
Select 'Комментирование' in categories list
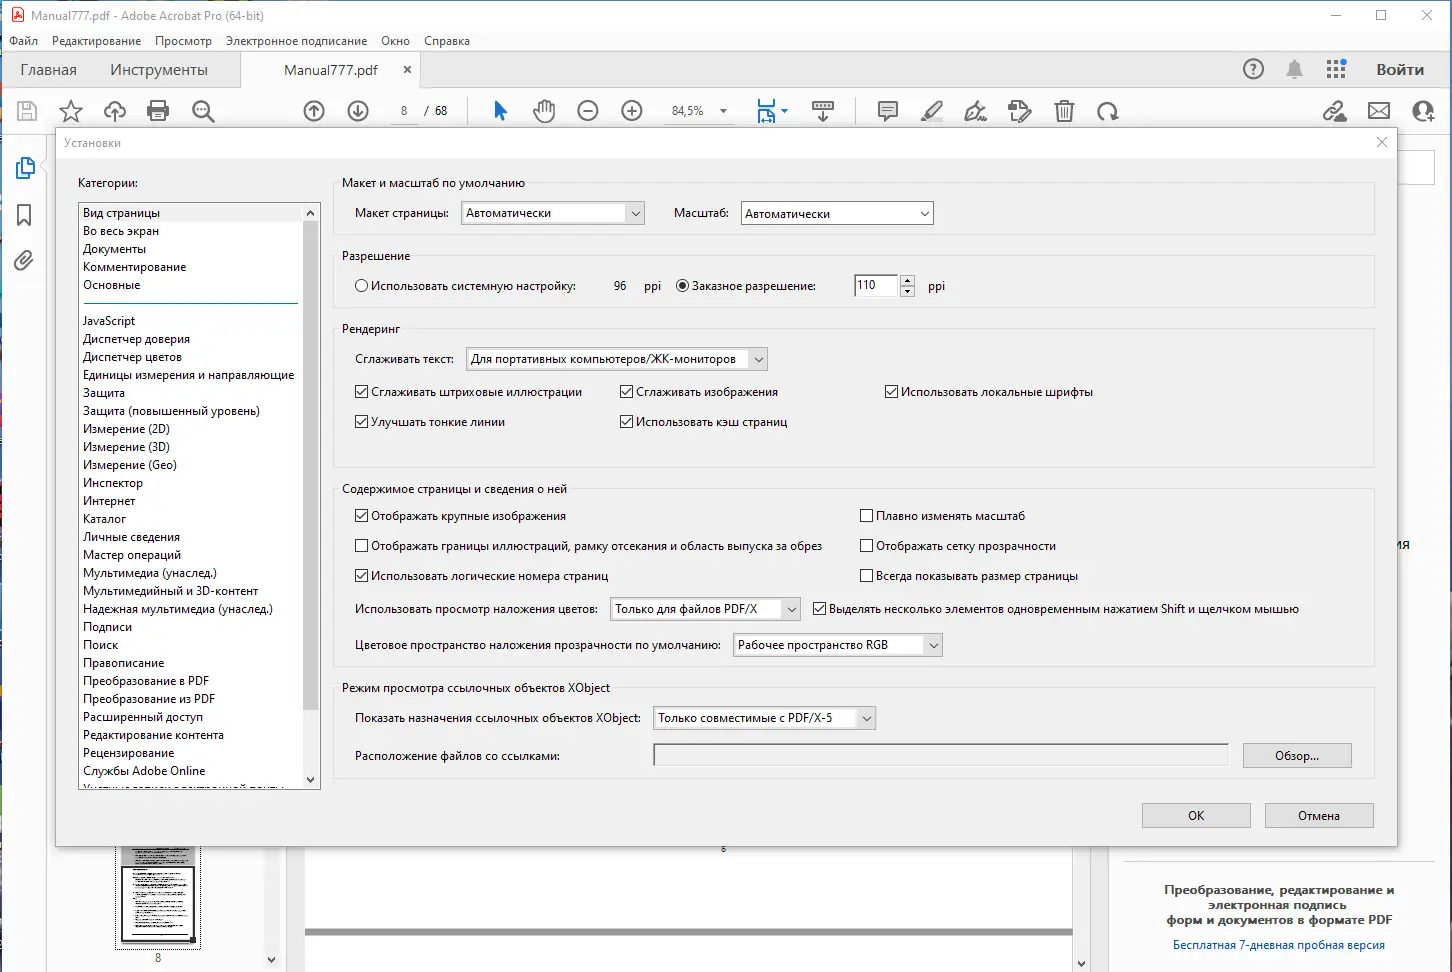coord(135,267)
